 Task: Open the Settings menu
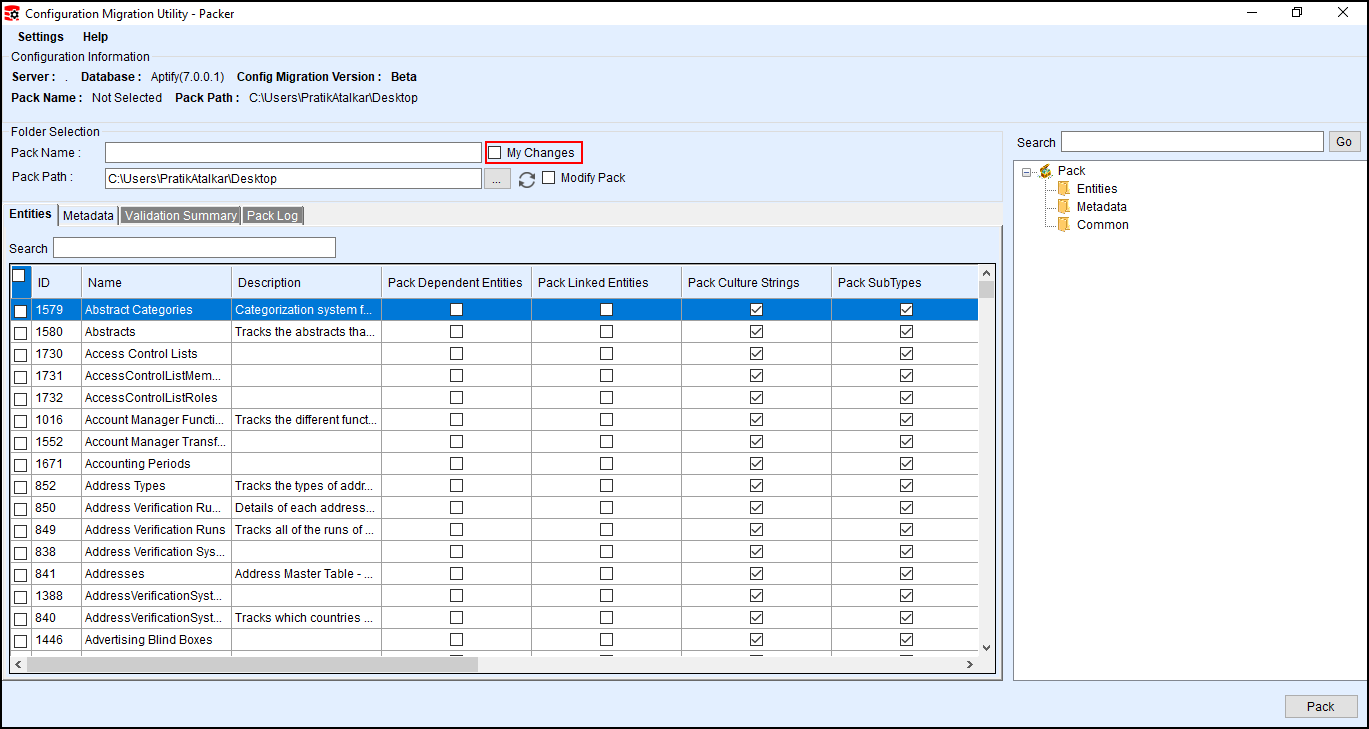41,37
